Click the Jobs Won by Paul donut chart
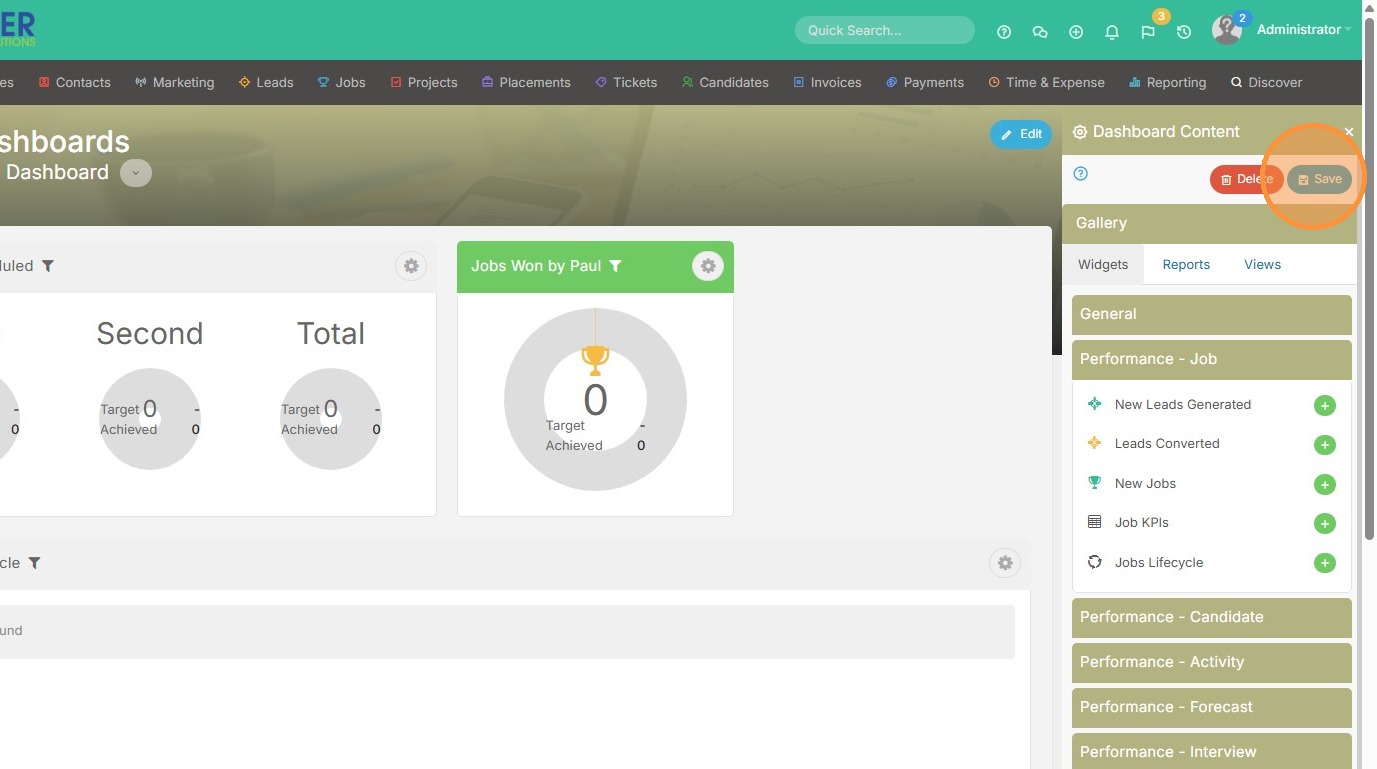The height and width of the screenshot is (769, 1377). click(595, 399)
